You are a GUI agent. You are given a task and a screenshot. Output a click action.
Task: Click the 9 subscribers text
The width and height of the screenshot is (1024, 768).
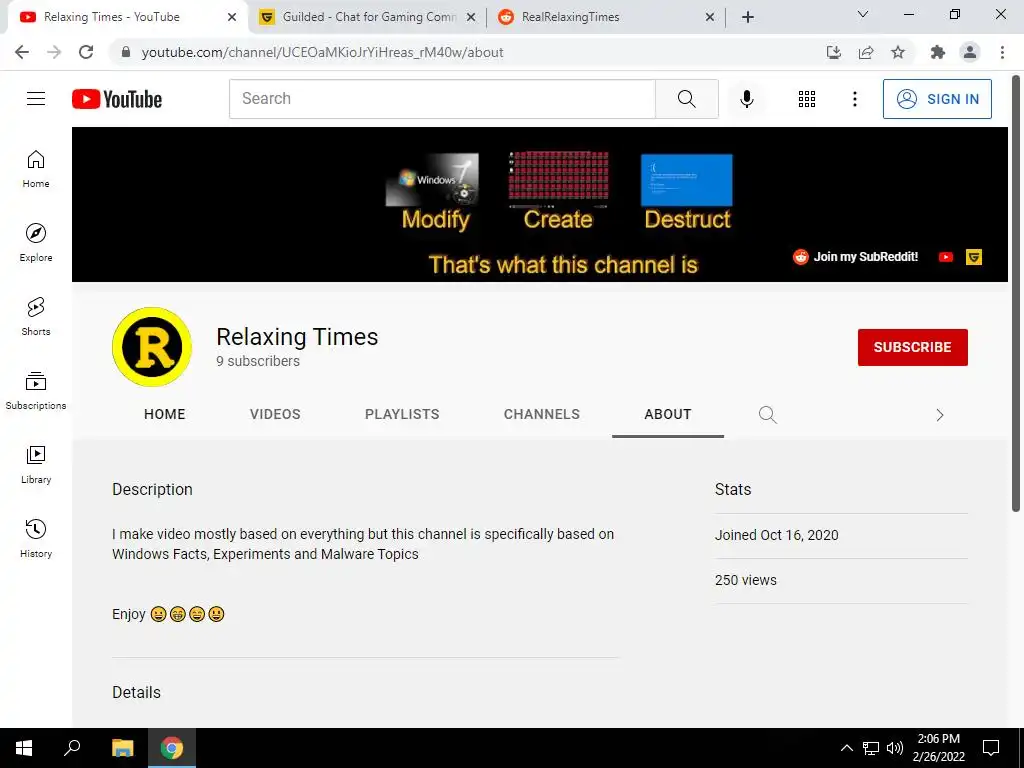pos(258,361)
